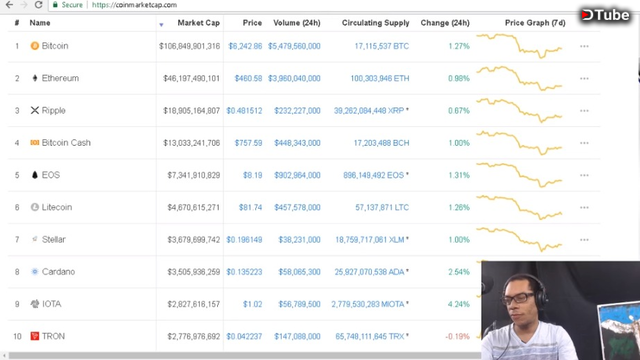
Task: Click the DTube logo
Action: pos(605,15)
